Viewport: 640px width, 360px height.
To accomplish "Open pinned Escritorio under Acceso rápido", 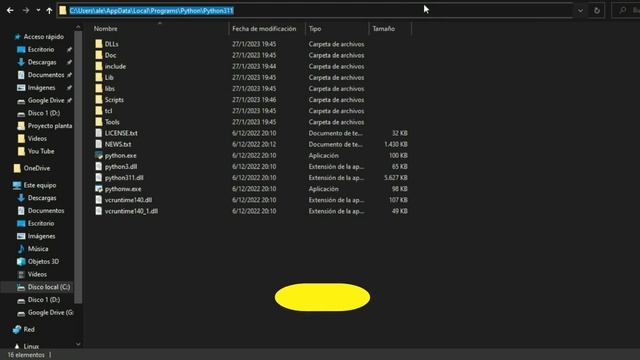I will 41,49.
